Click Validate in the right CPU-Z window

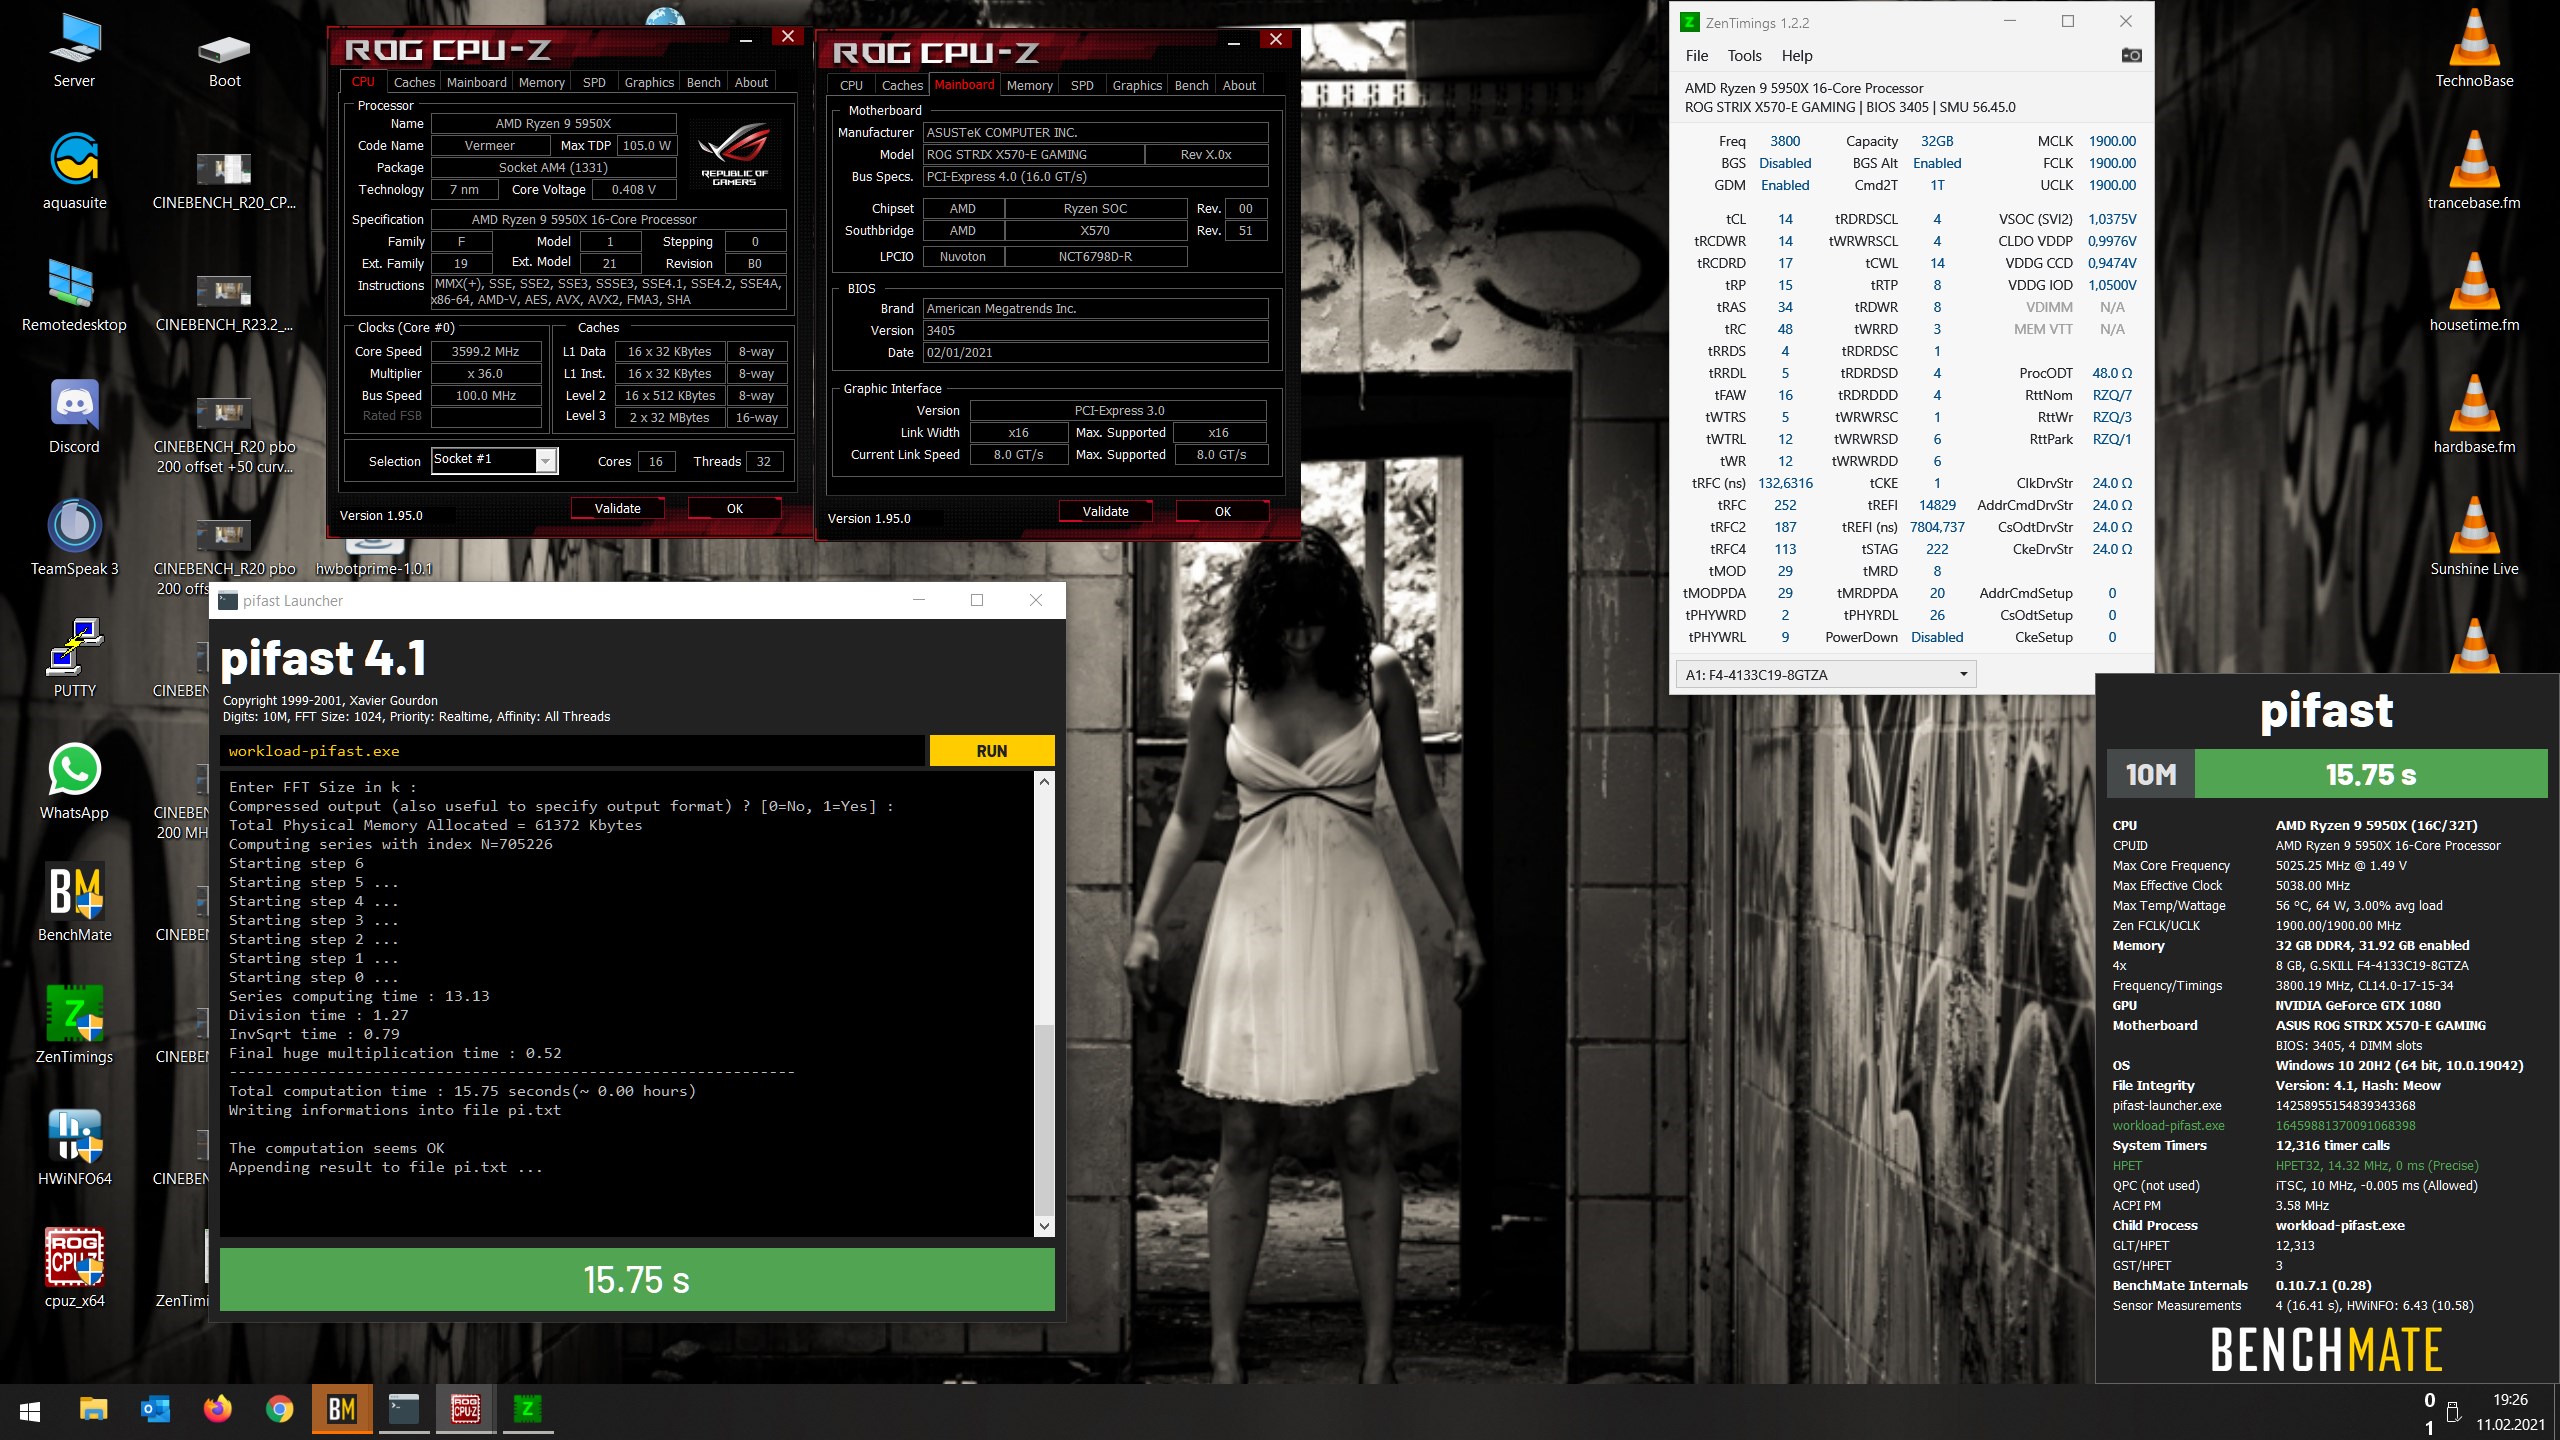(1106, 511)
